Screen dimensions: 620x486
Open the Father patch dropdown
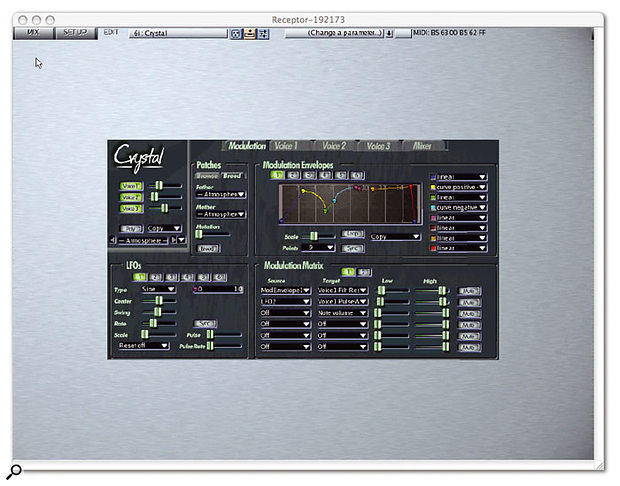pos(221,194)
